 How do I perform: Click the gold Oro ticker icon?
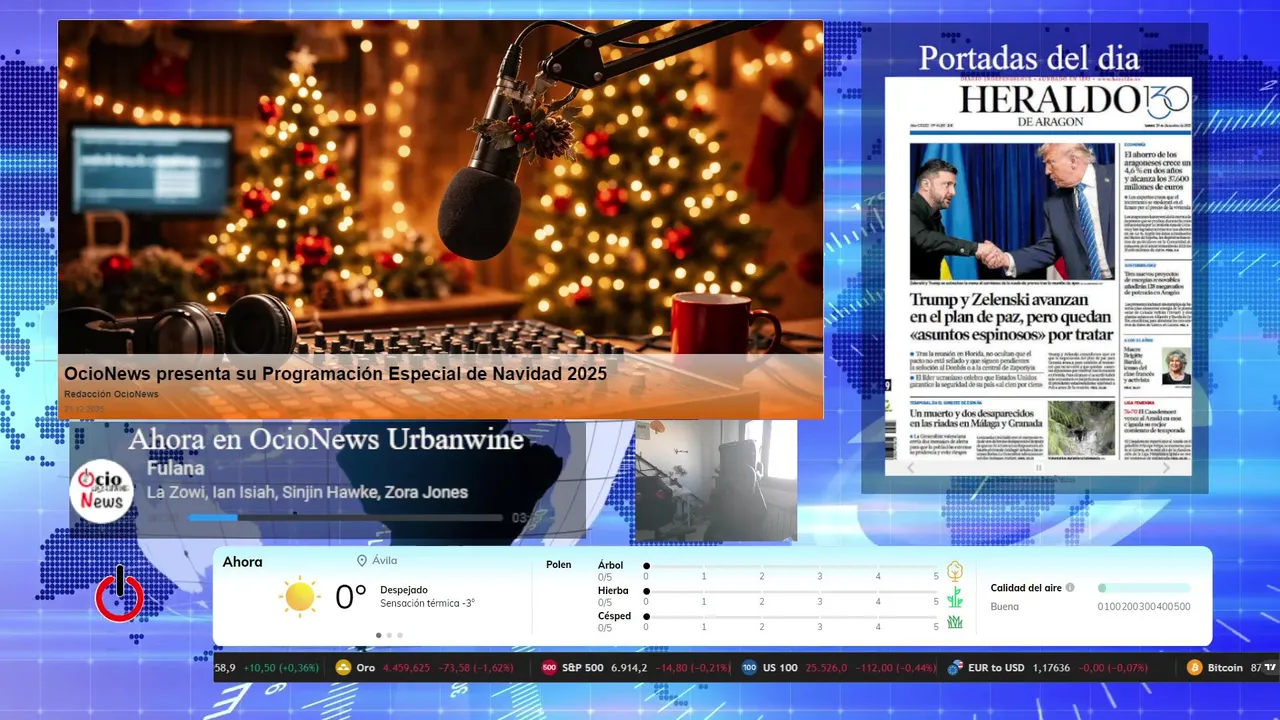coord(343,668)
